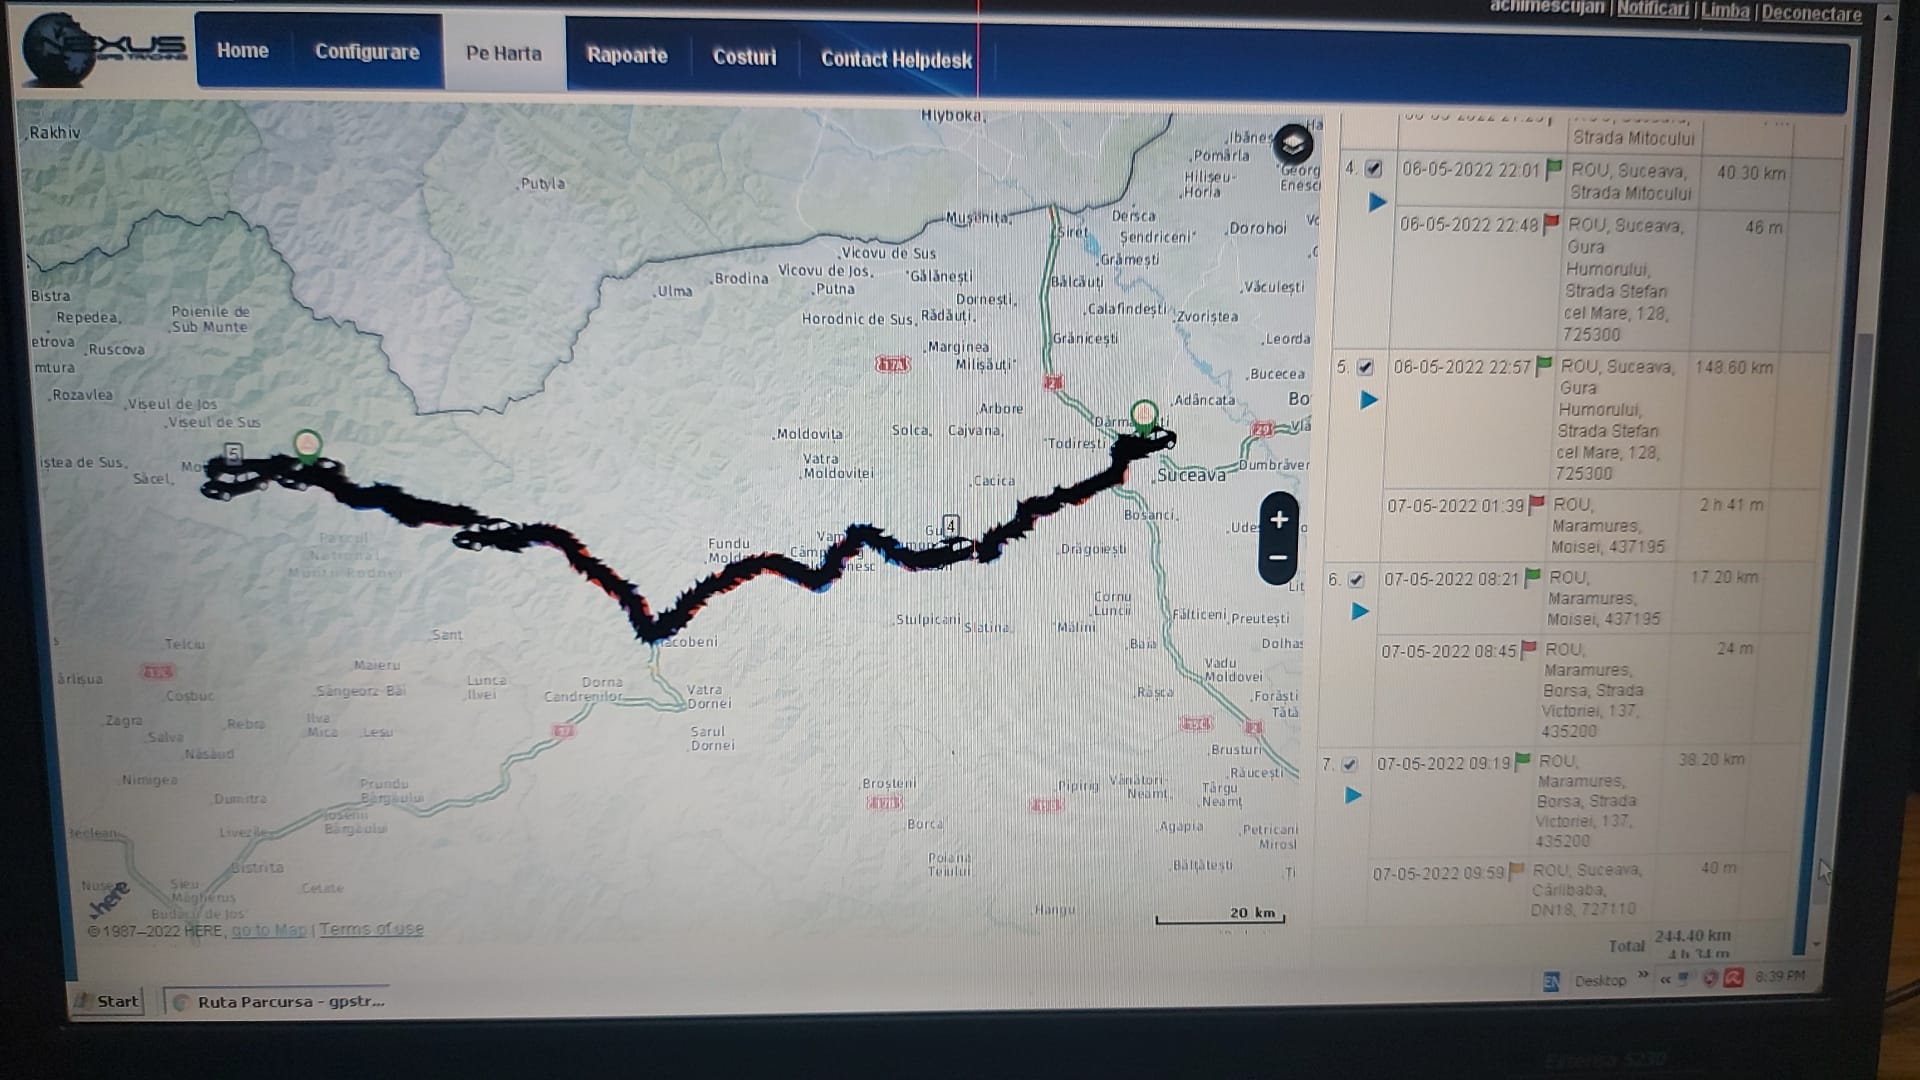The width and height of the screenshot is (1920, 1080).
Task: Click green map marker near Moisei
Action: pyautogui.click(x=308, y=443)
